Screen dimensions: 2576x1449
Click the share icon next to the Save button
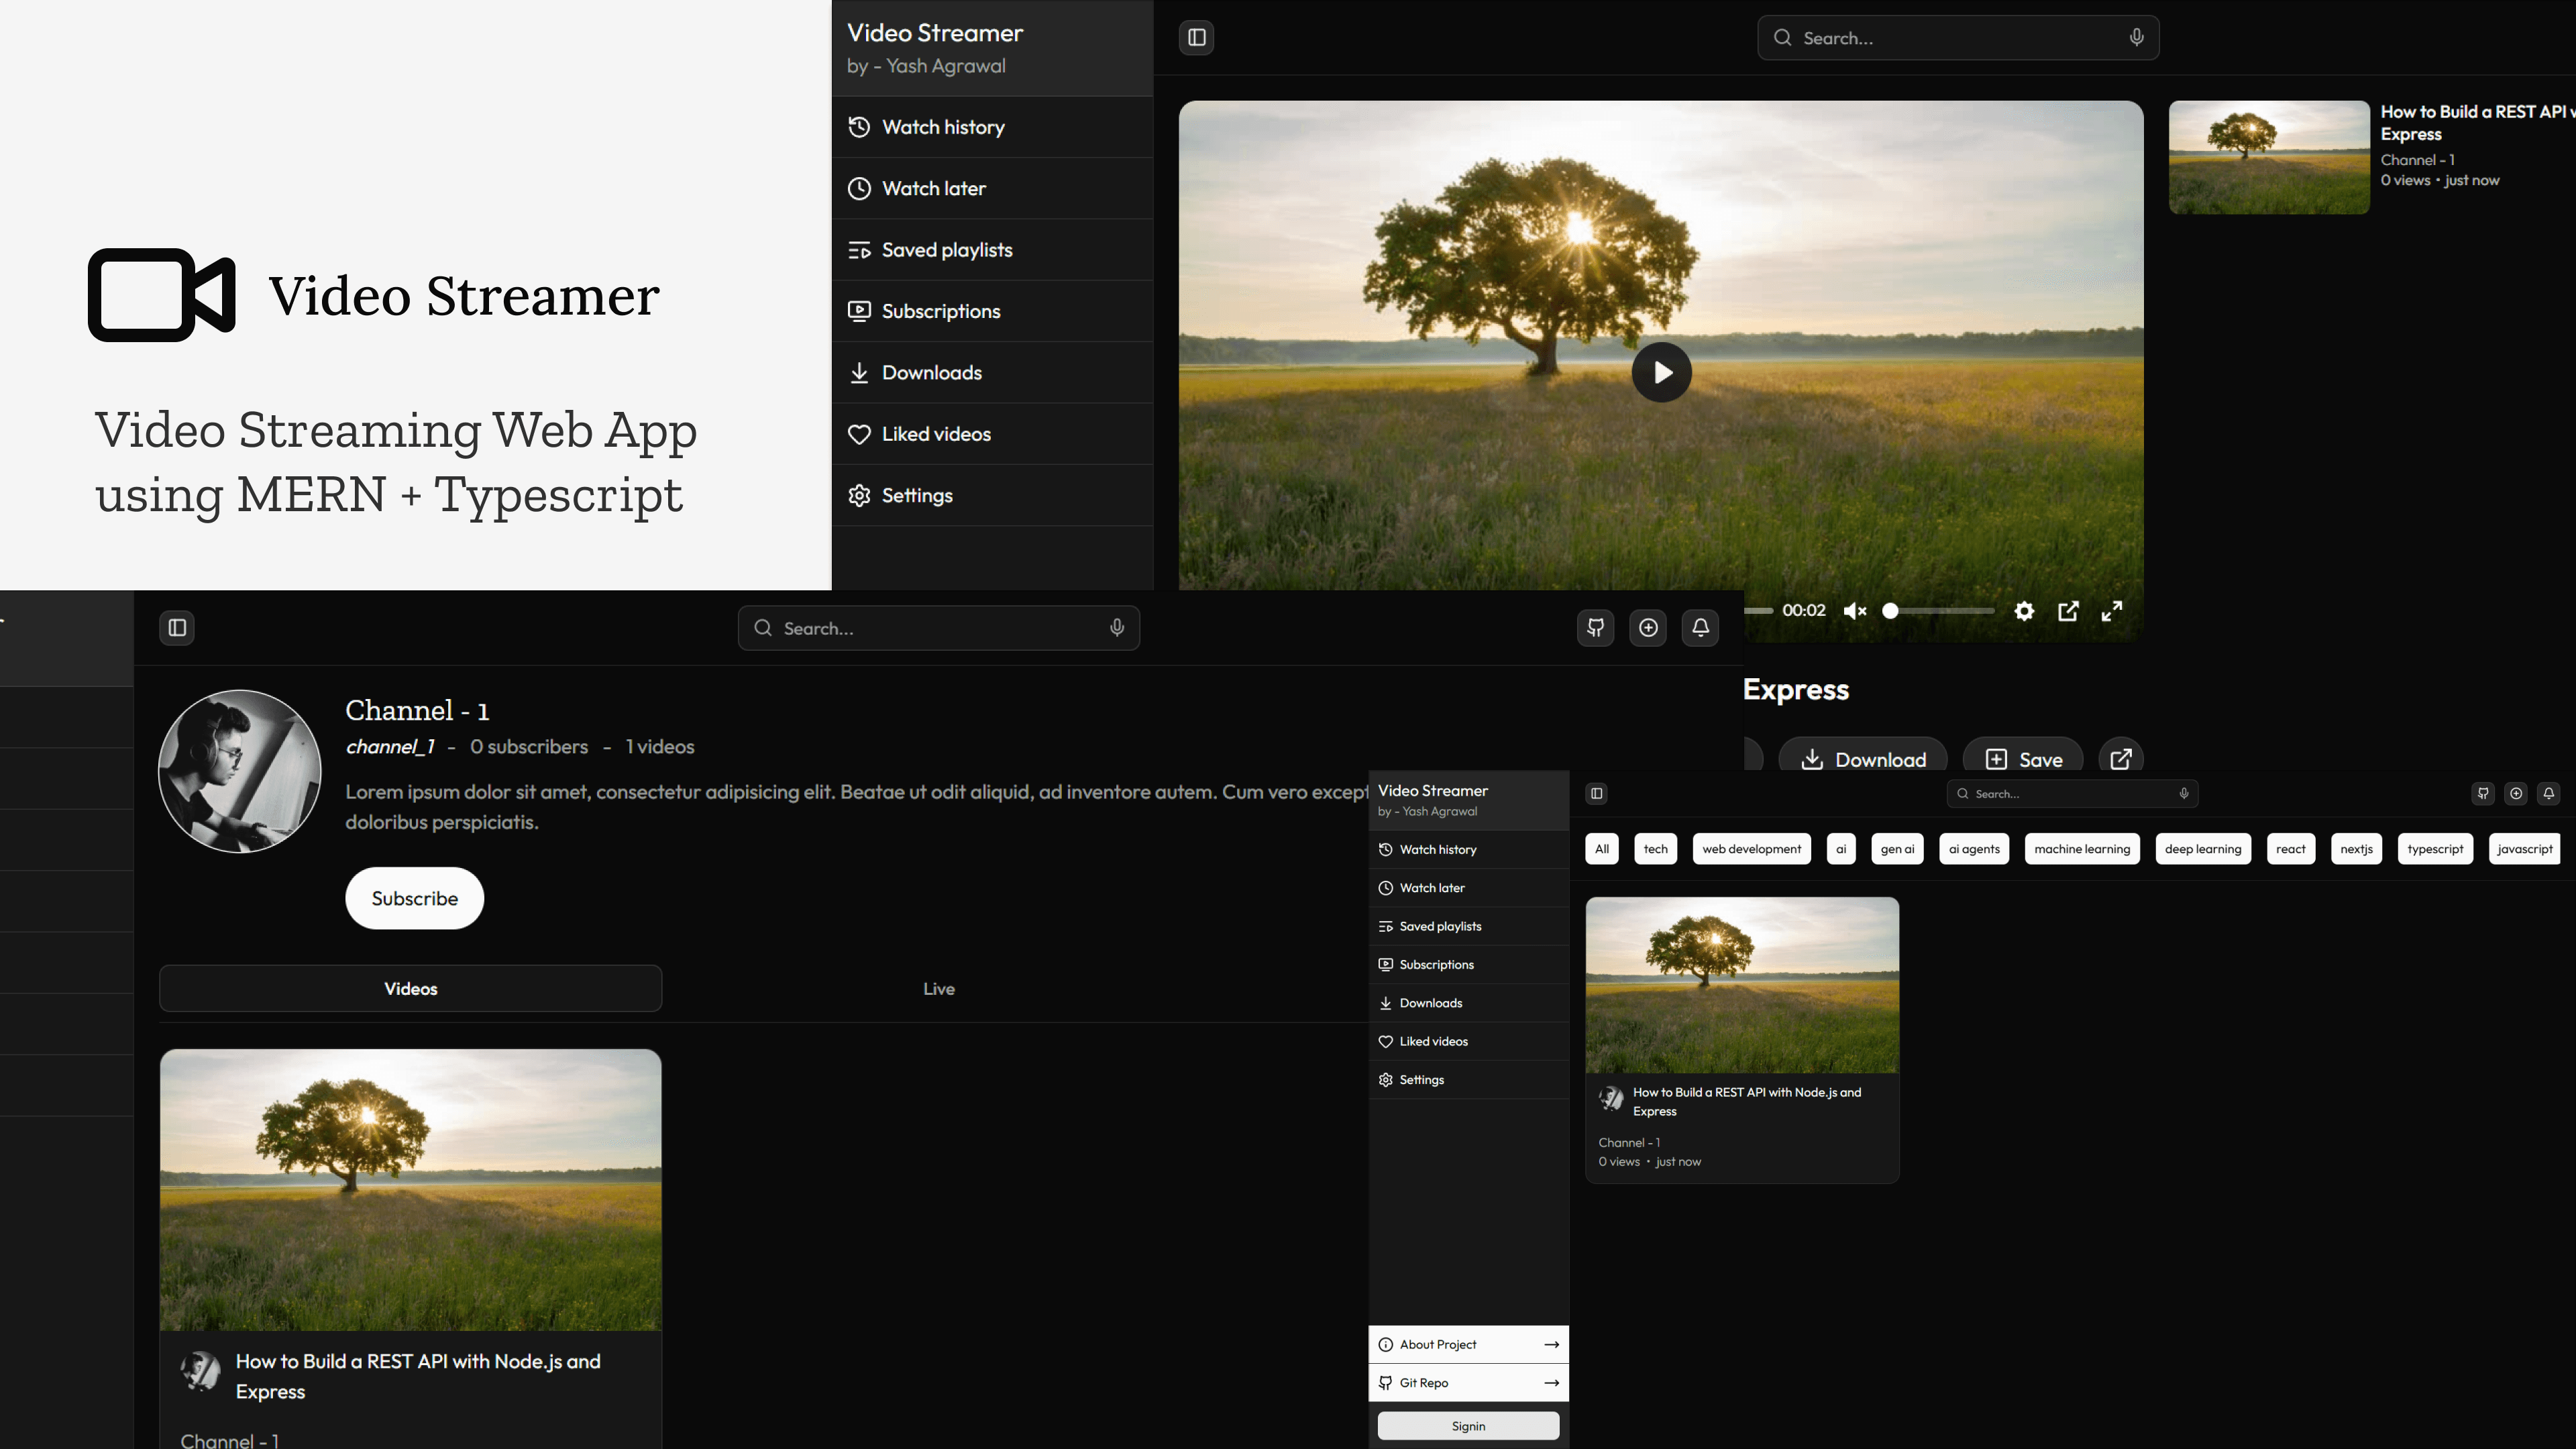click(2120, 759)
